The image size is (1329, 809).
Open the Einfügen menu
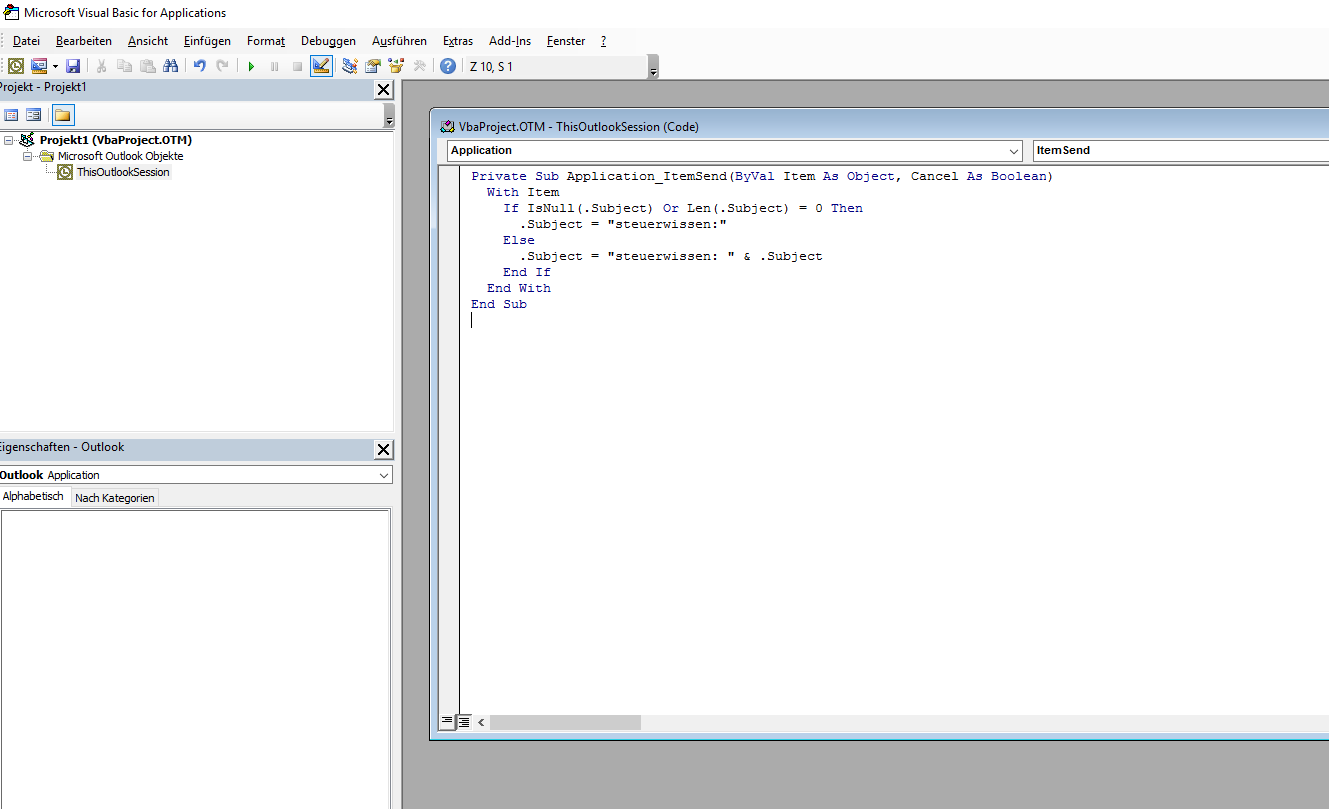tap(207, 41)
